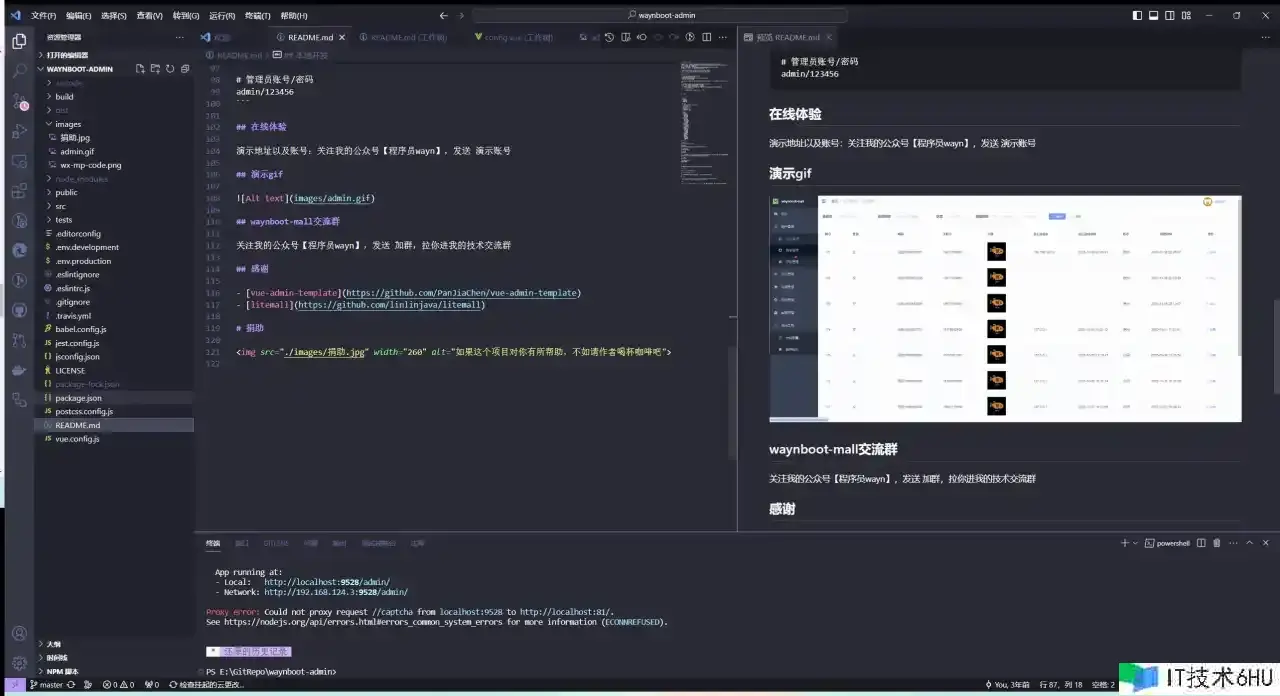
Task: Open the Explorer view in activity bar
Action: click(x=19, y=41)
